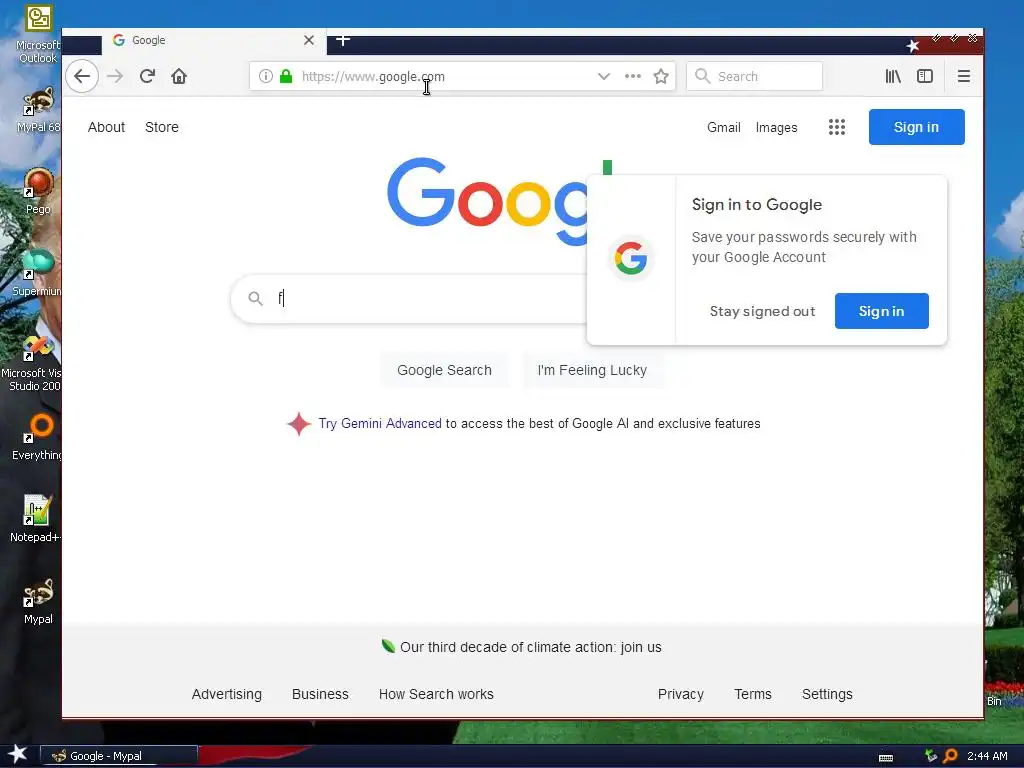Open the Library bookshelf icon
This screenshot has width=1024, height=768.
(x=893, y=76)
